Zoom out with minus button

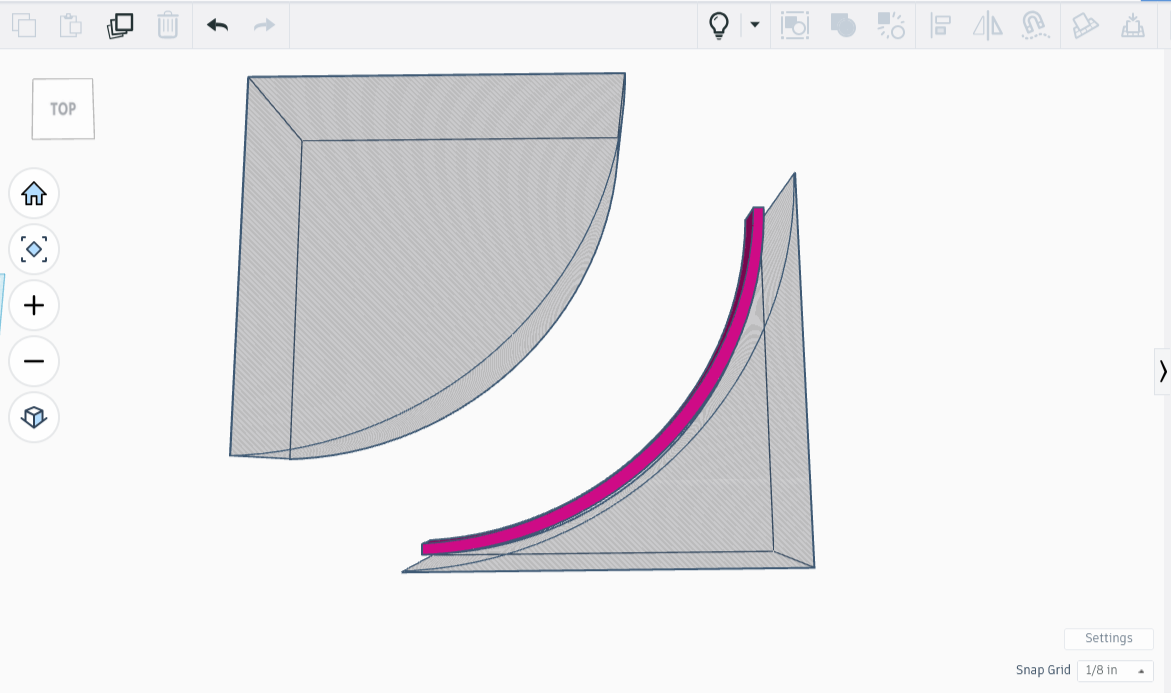click(34, 361)
